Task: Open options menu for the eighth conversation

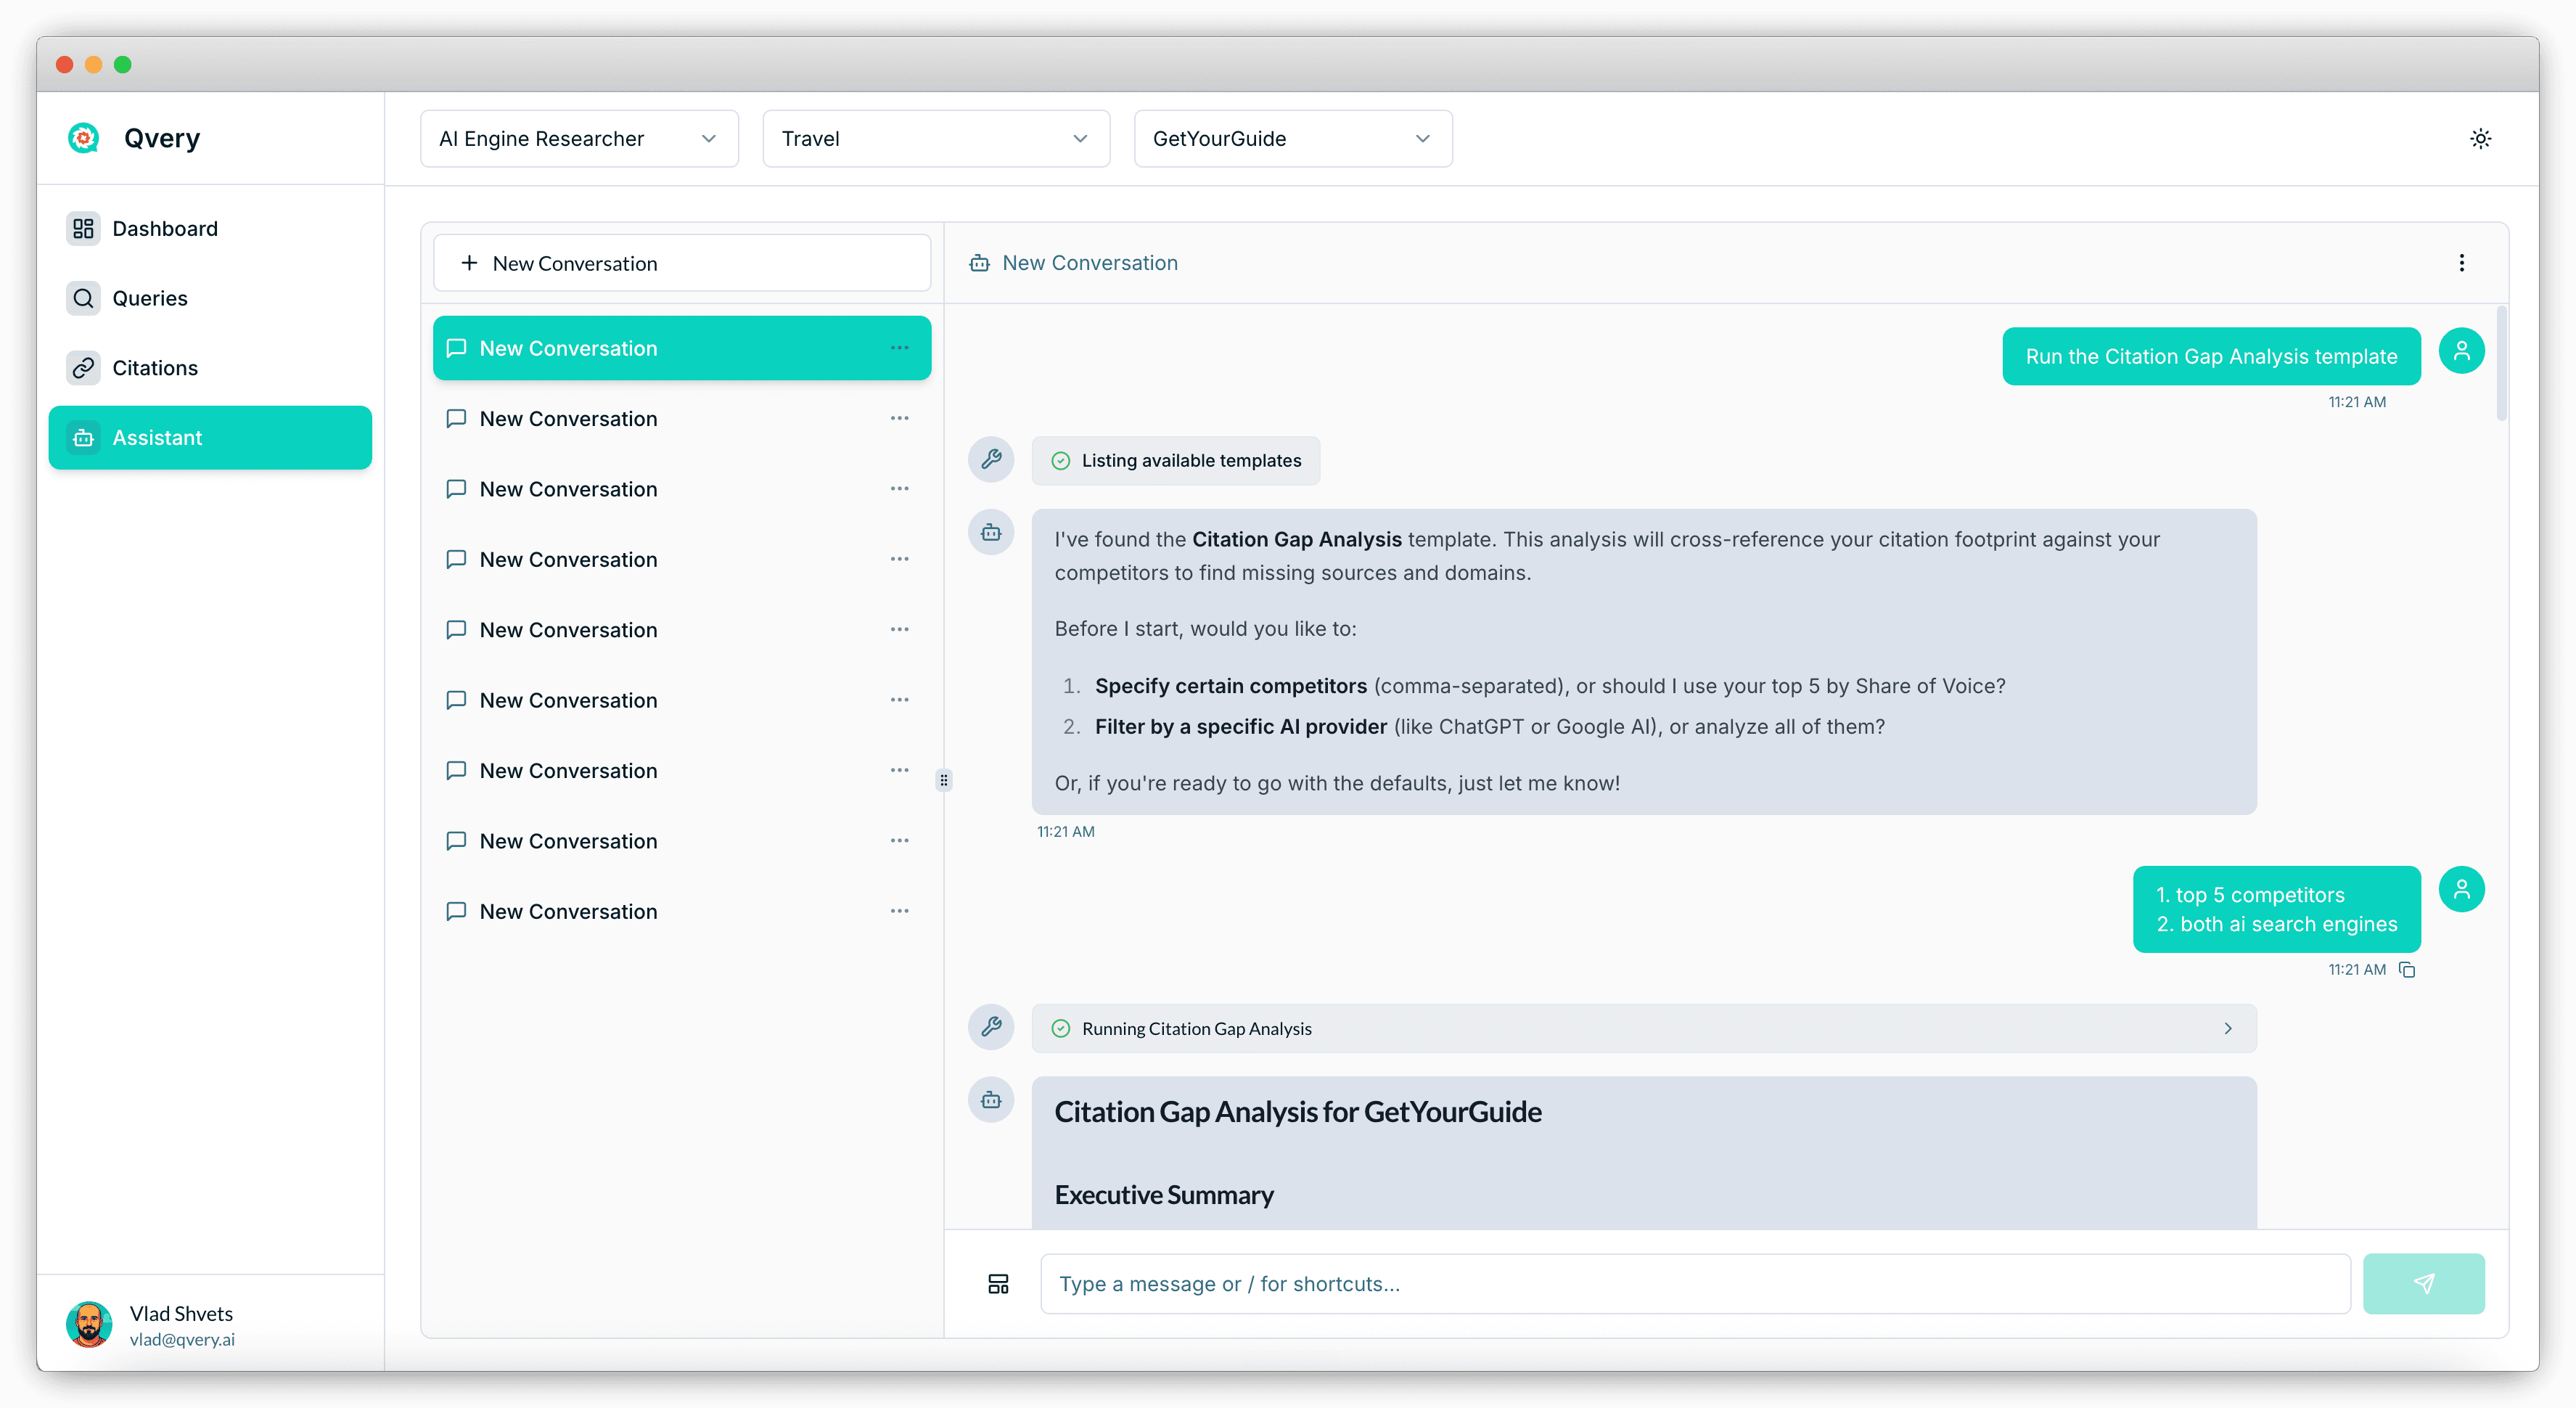Action: 899,841
